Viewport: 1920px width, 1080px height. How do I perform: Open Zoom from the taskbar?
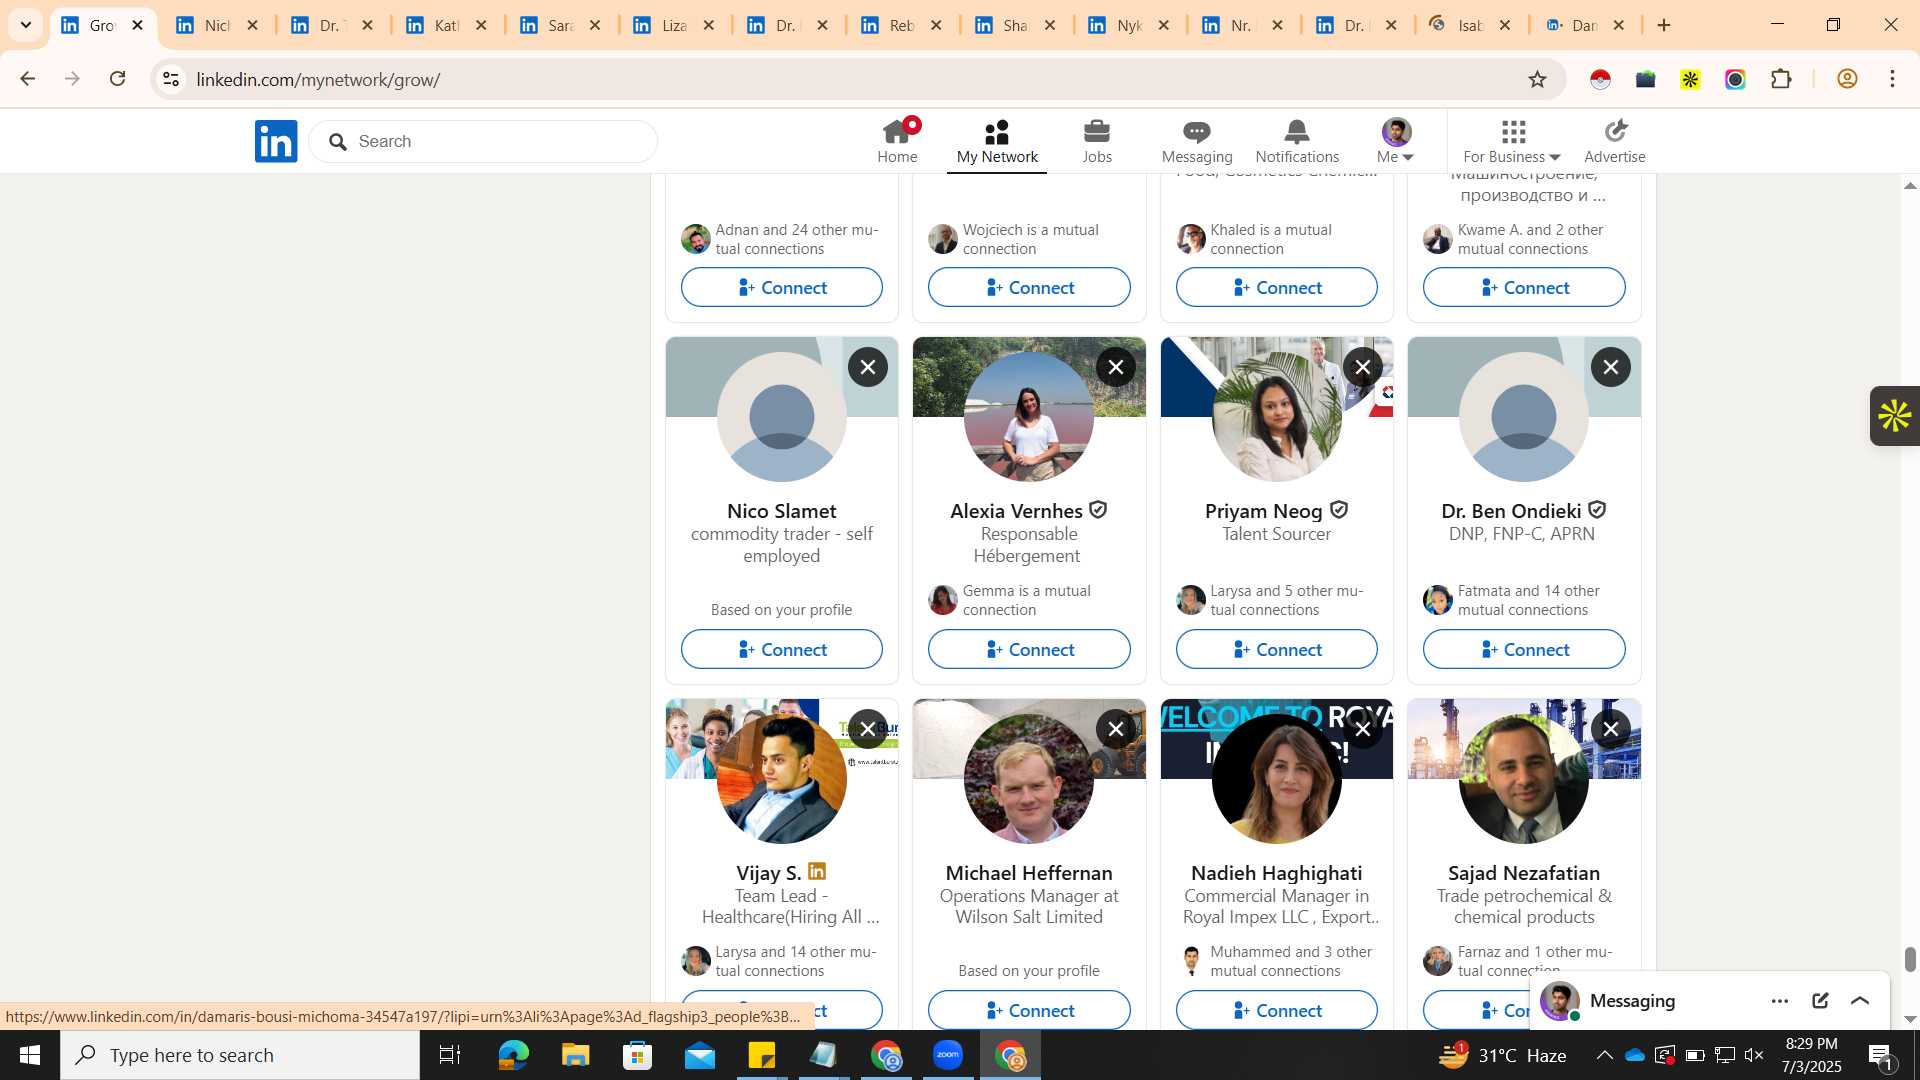(948, 1055)
